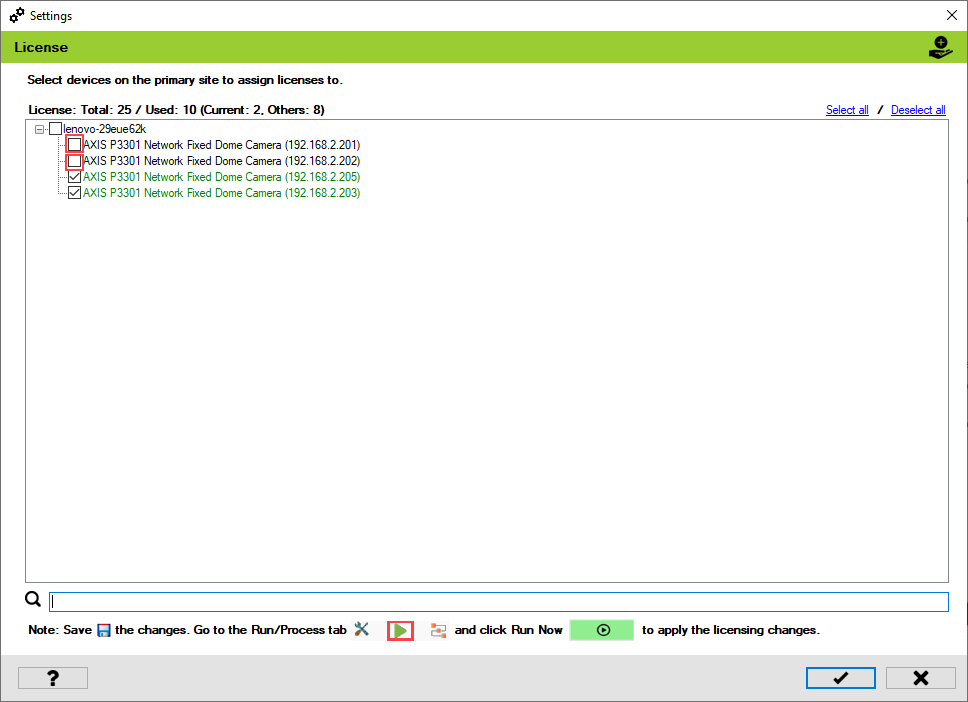
Task: Toggle the lenovo-29eue62k root checkbox
Action: [56, 129]
